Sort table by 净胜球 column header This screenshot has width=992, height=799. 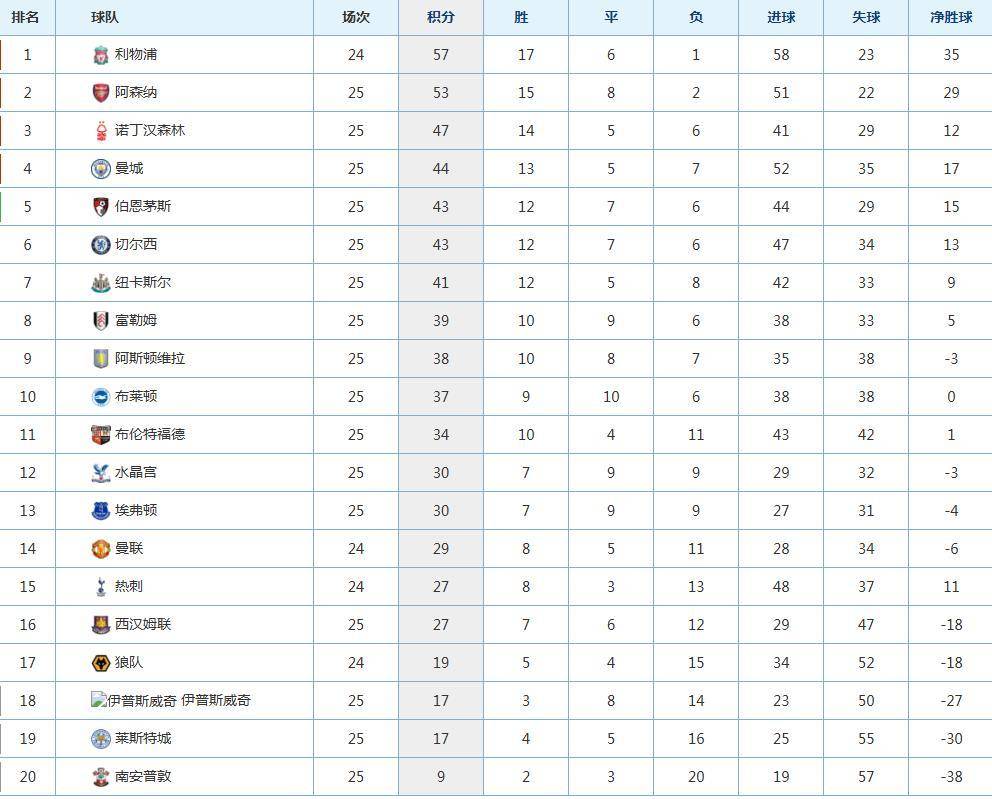(951, 17)
